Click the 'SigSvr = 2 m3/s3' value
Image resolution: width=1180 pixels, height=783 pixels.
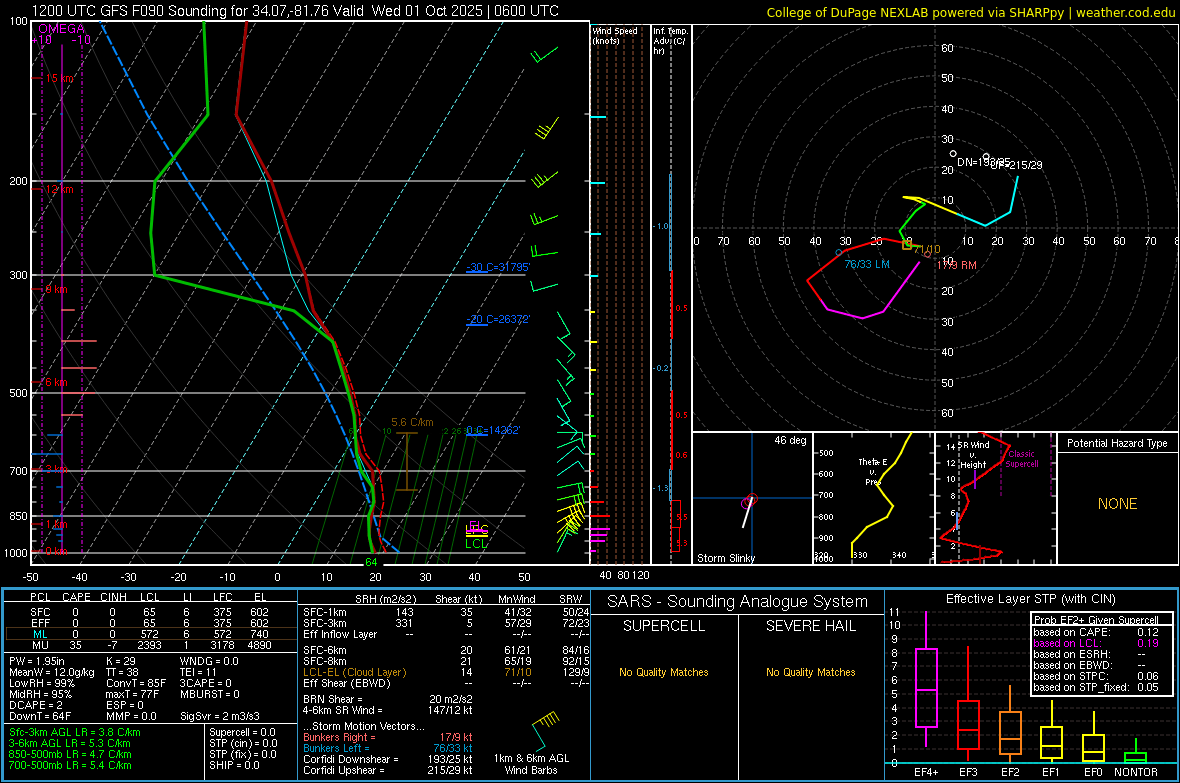[x=220, y=716]
